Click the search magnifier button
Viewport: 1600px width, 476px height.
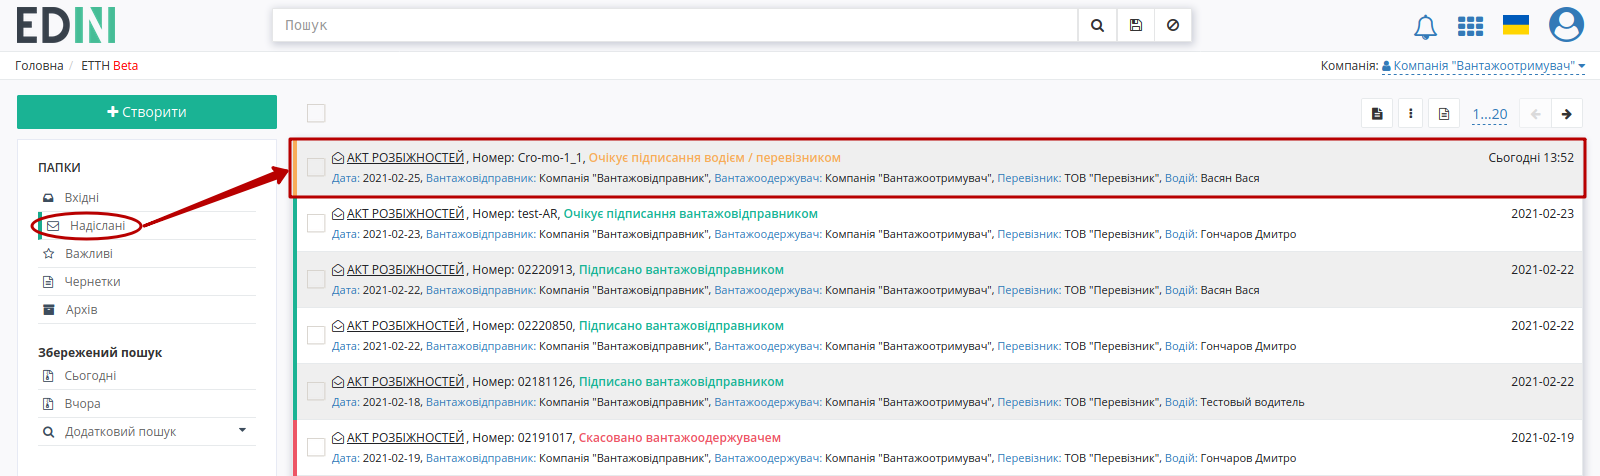[x=1097, y=25]
